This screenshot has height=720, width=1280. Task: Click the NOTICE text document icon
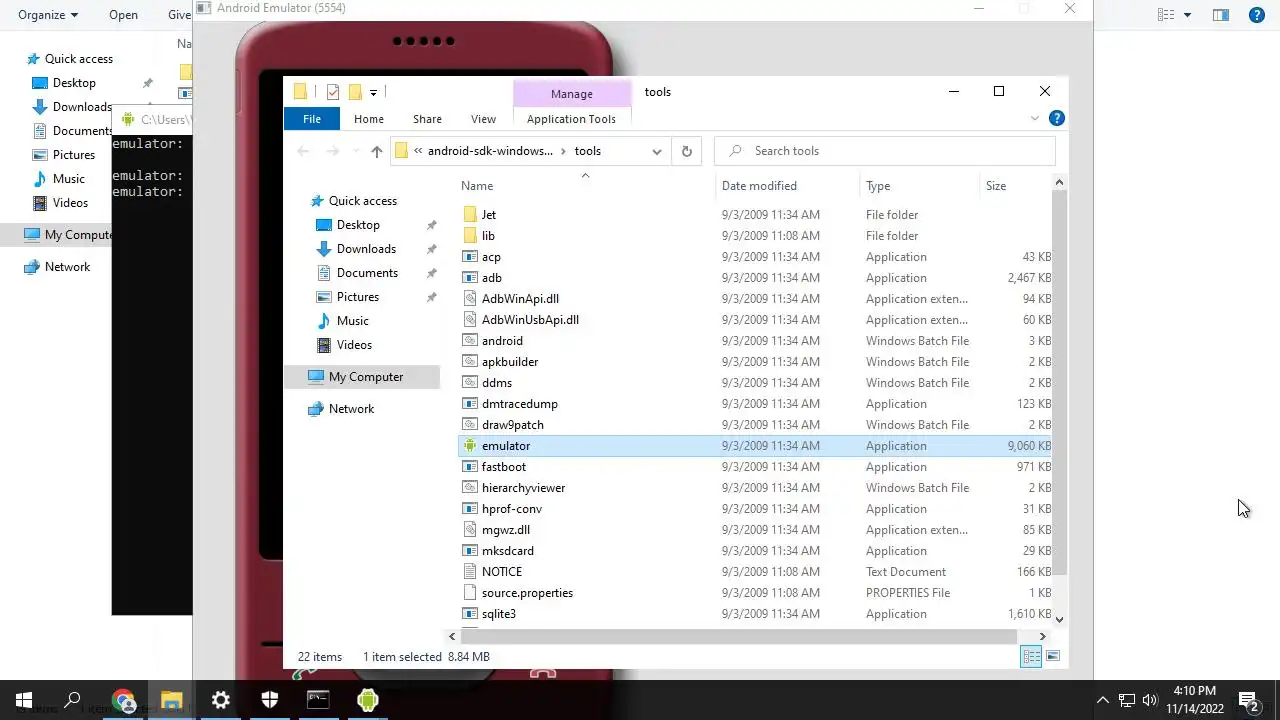tap(470, 572)
